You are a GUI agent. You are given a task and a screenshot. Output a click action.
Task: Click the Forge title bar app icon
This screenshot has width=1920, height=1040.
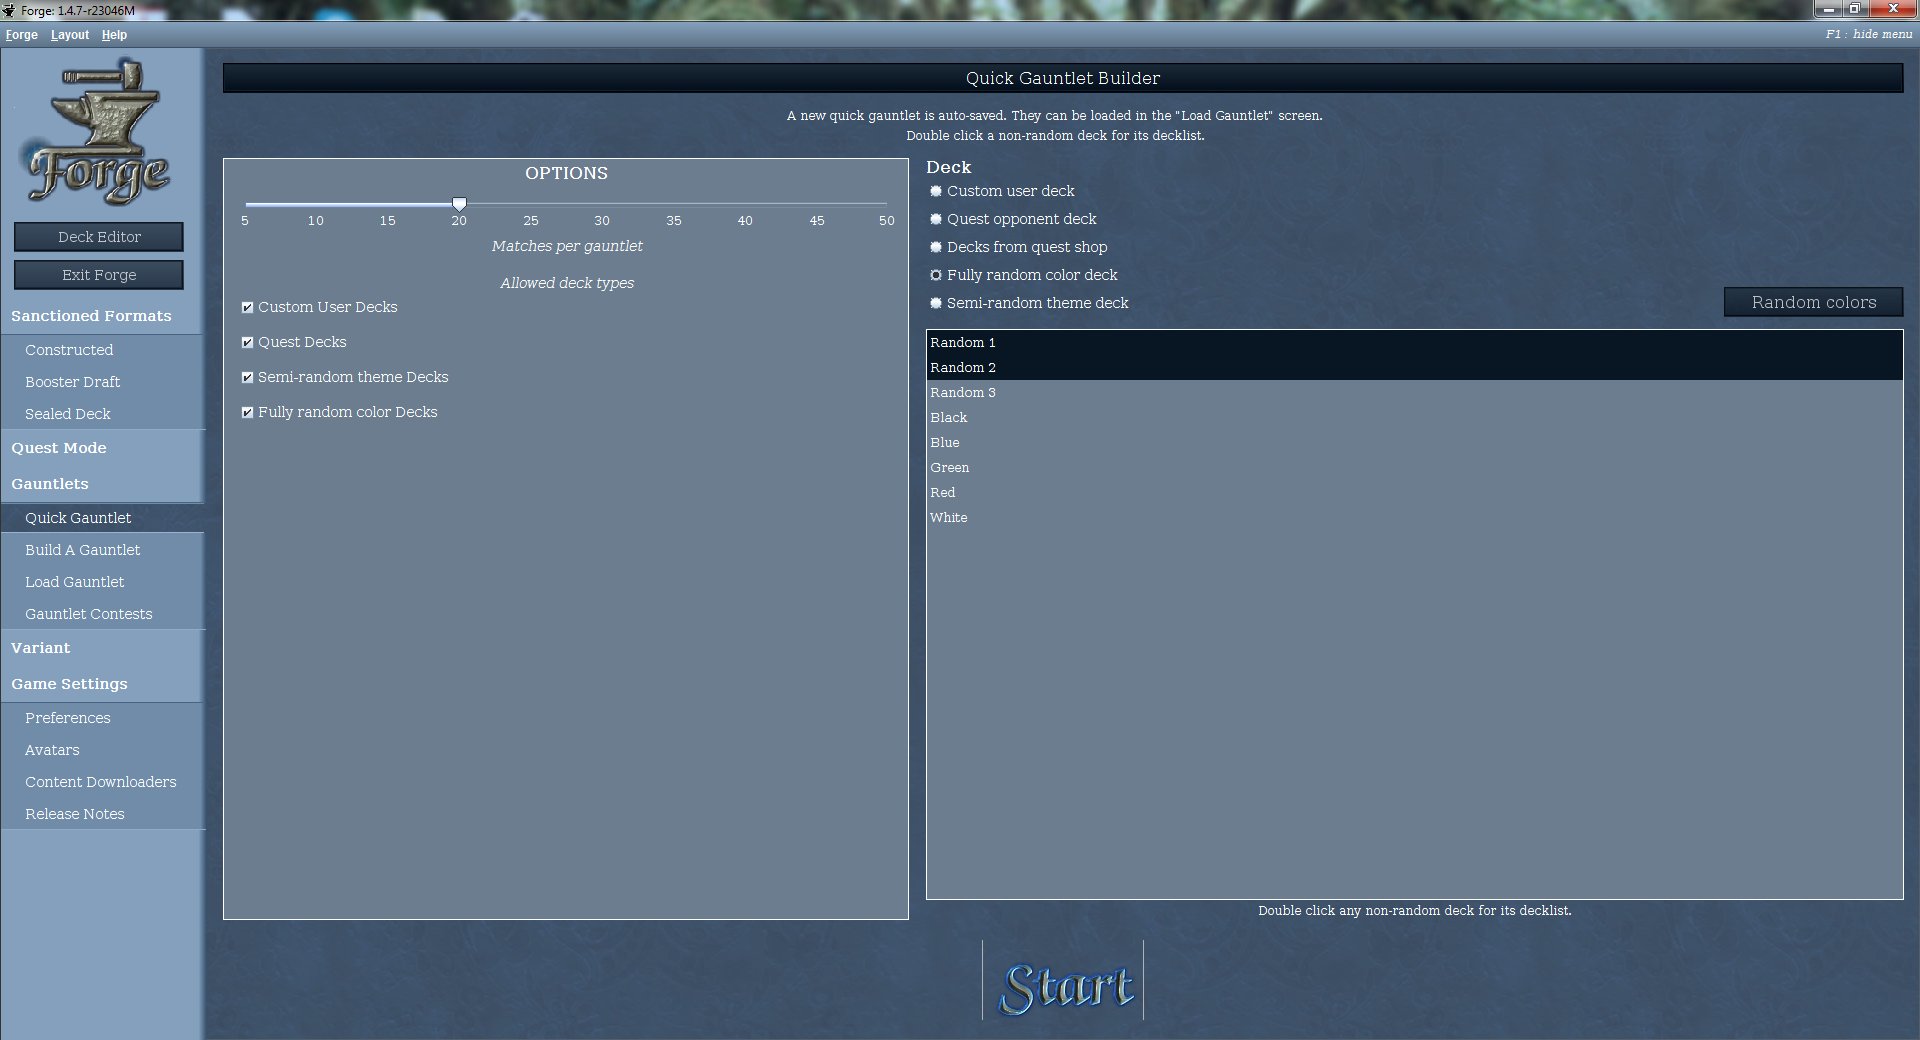point(9,10)
